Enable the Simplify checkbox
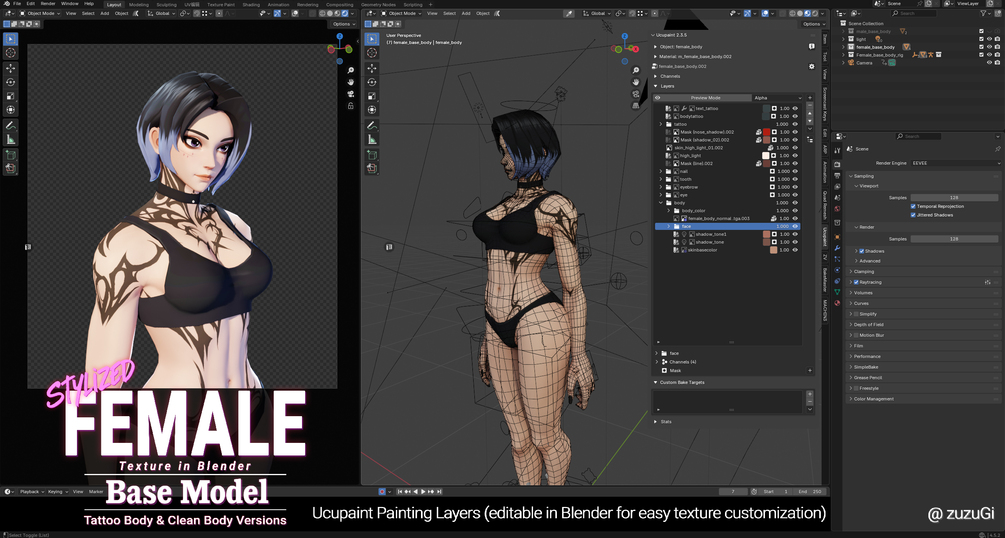Image resolution: width=1005 pixels, height=538 pixels. pyautogui.click(x=856, y=314)
